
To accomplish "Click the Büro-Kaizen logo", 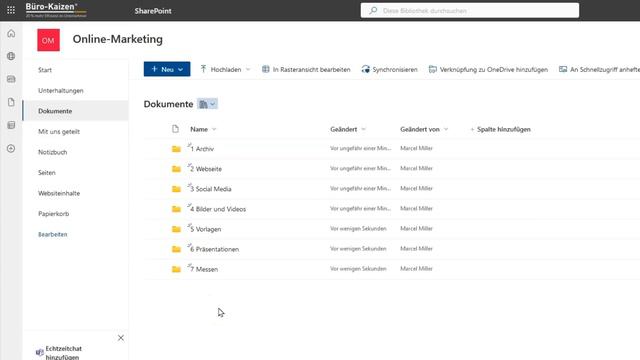I will (x=56, y=10).
